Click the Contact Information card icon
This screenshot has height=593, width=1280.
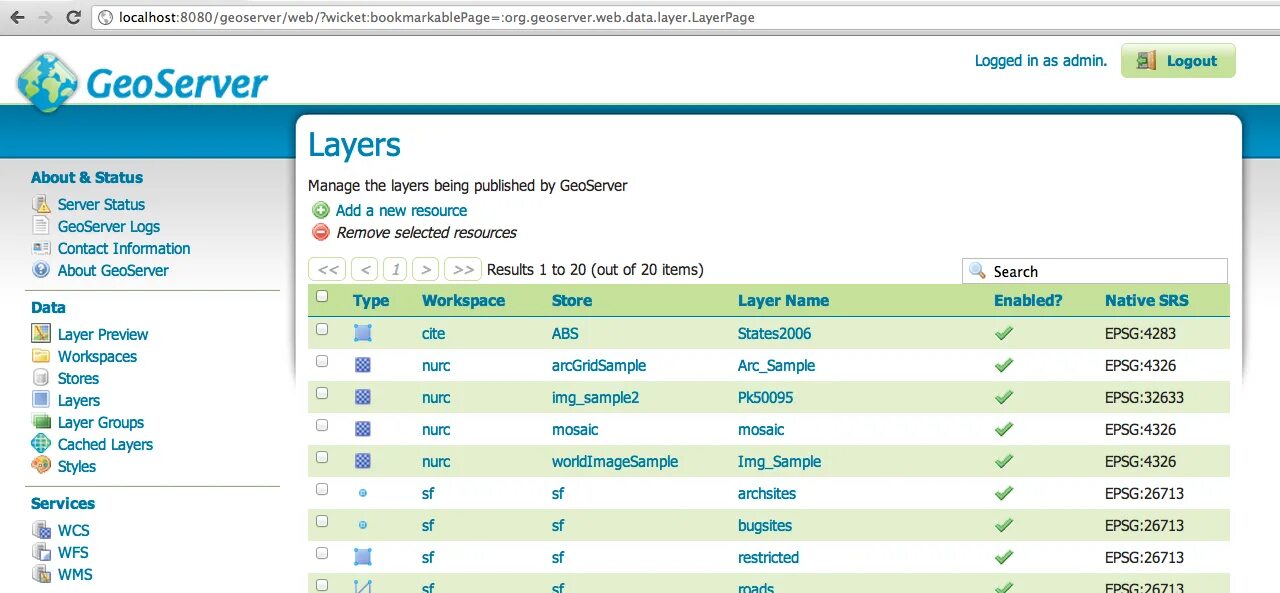coord(41,248)
